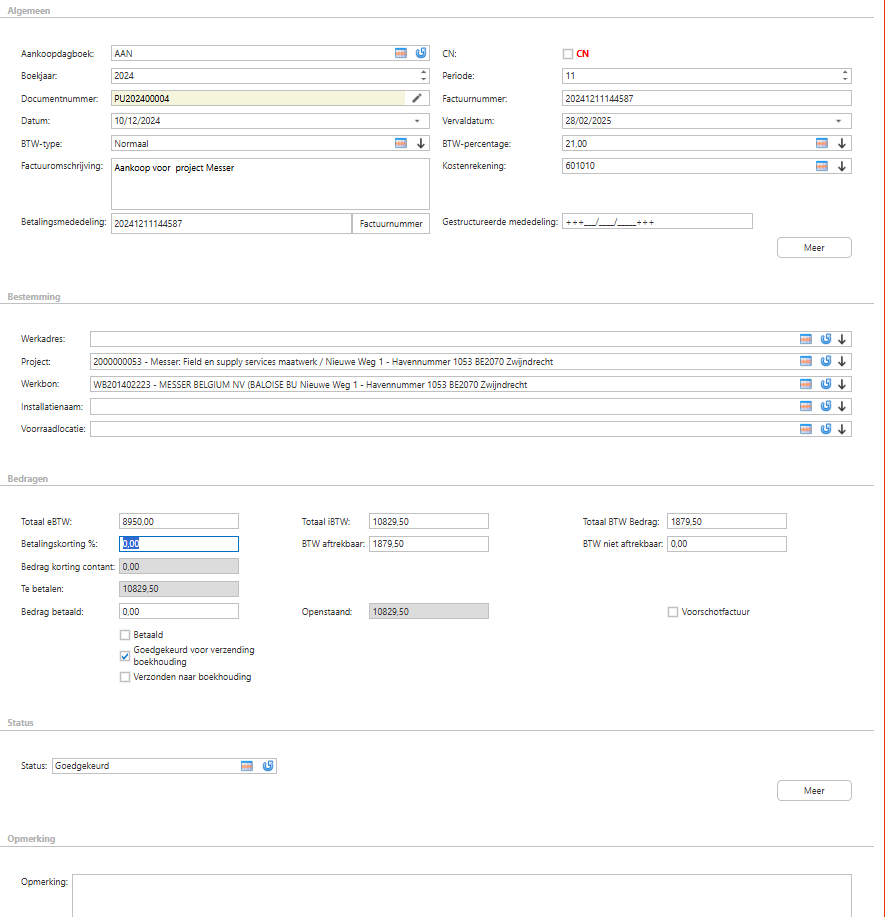Click the Factuurnummer input field

pyautogui.click(x=706, y=98)
